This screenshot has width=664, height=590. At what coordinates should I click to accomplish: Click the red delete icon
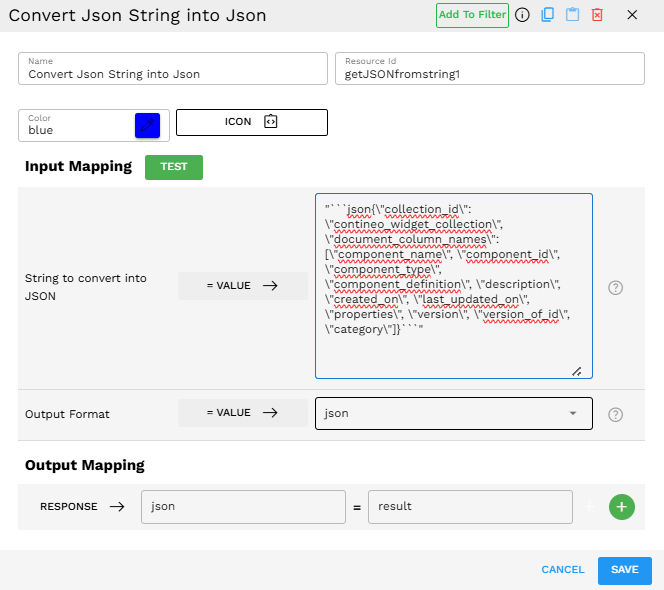(x=597, y=15)
